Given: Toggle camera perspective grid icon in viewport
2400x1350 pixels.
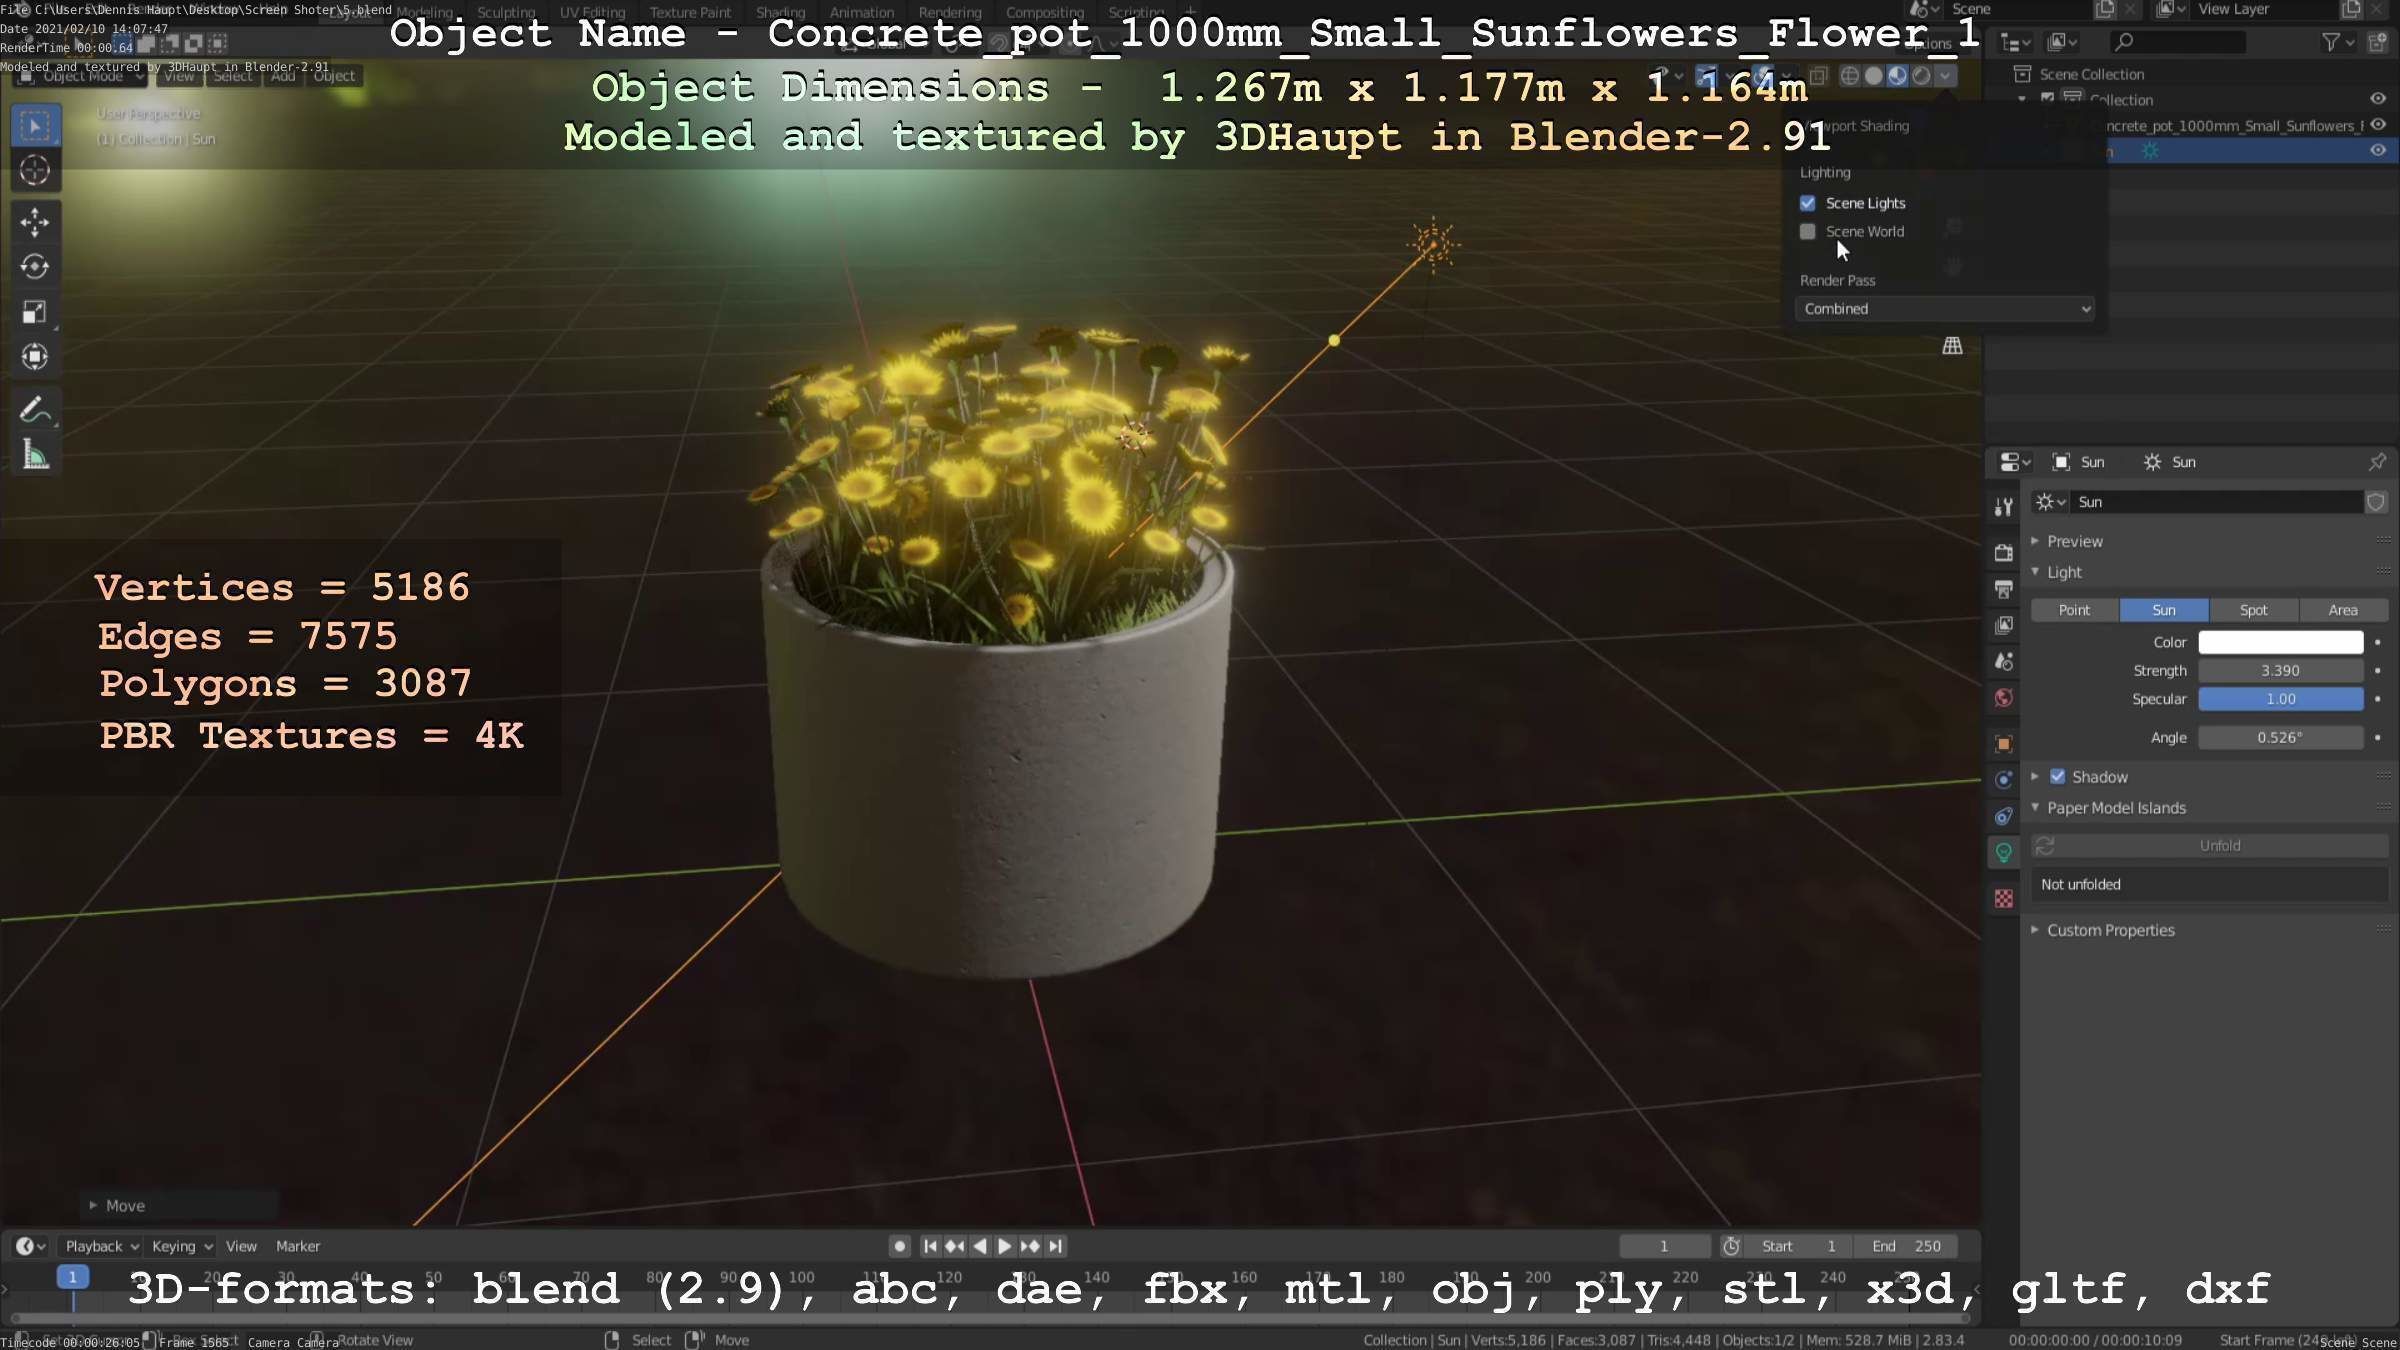Looking at the screenshot, I should 1952,346.
